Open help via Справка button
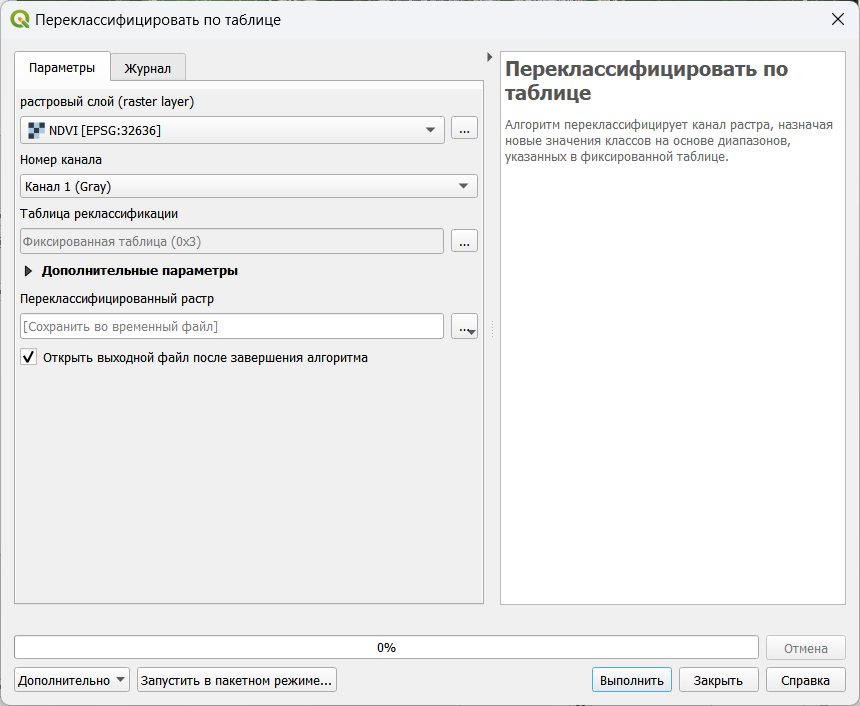 pyautogui.click(x=805, y=680)
